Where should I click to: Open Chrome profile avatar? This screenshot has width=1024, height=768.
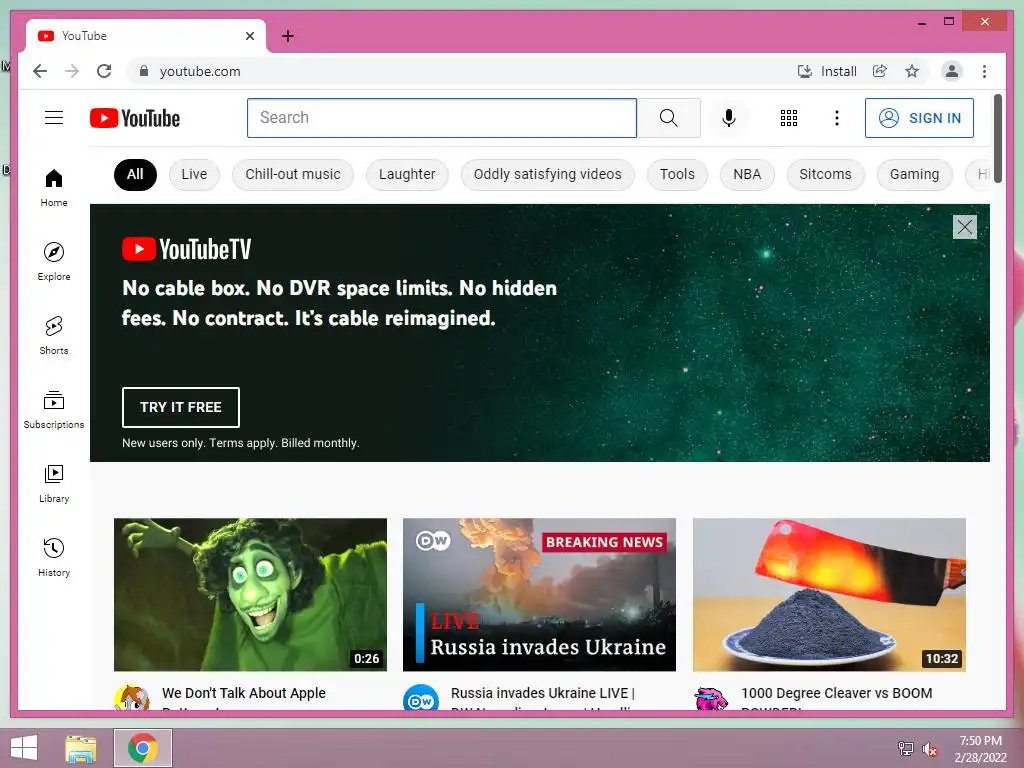(952, 71)
